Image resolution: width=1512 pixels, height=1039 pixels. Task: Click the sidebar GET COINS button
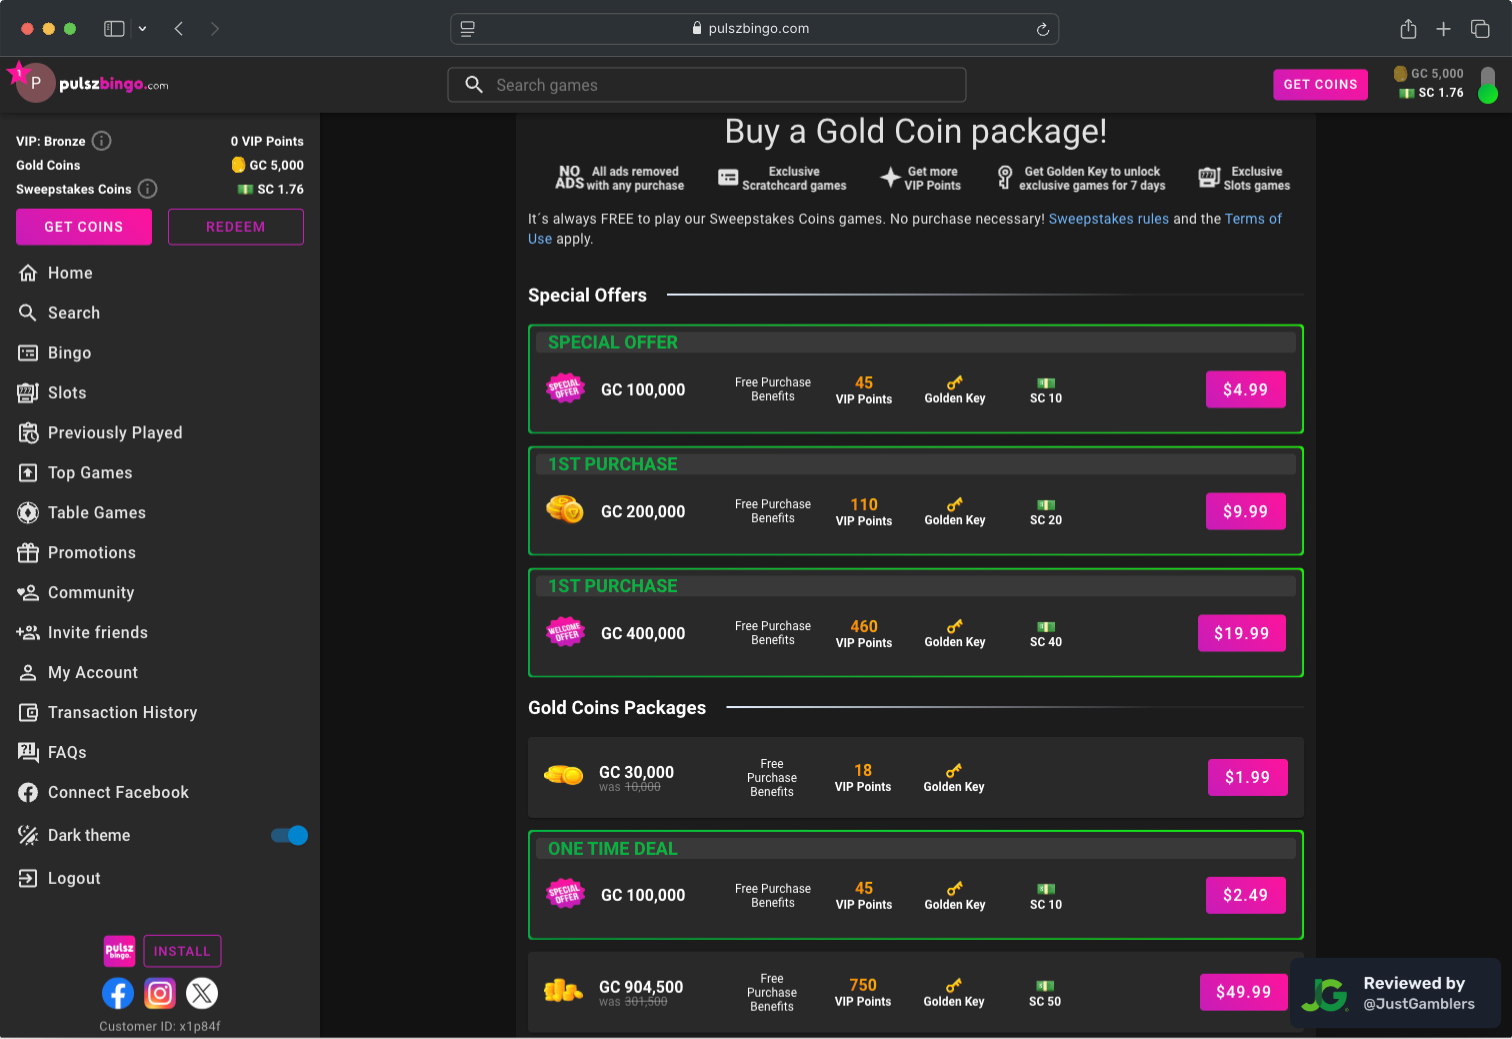84,227
